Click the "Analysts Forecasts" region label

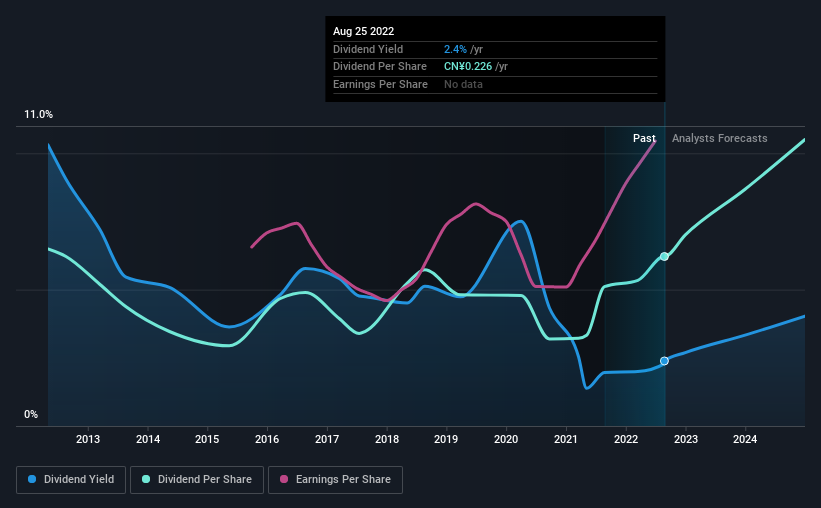click(x=720, y=138)
